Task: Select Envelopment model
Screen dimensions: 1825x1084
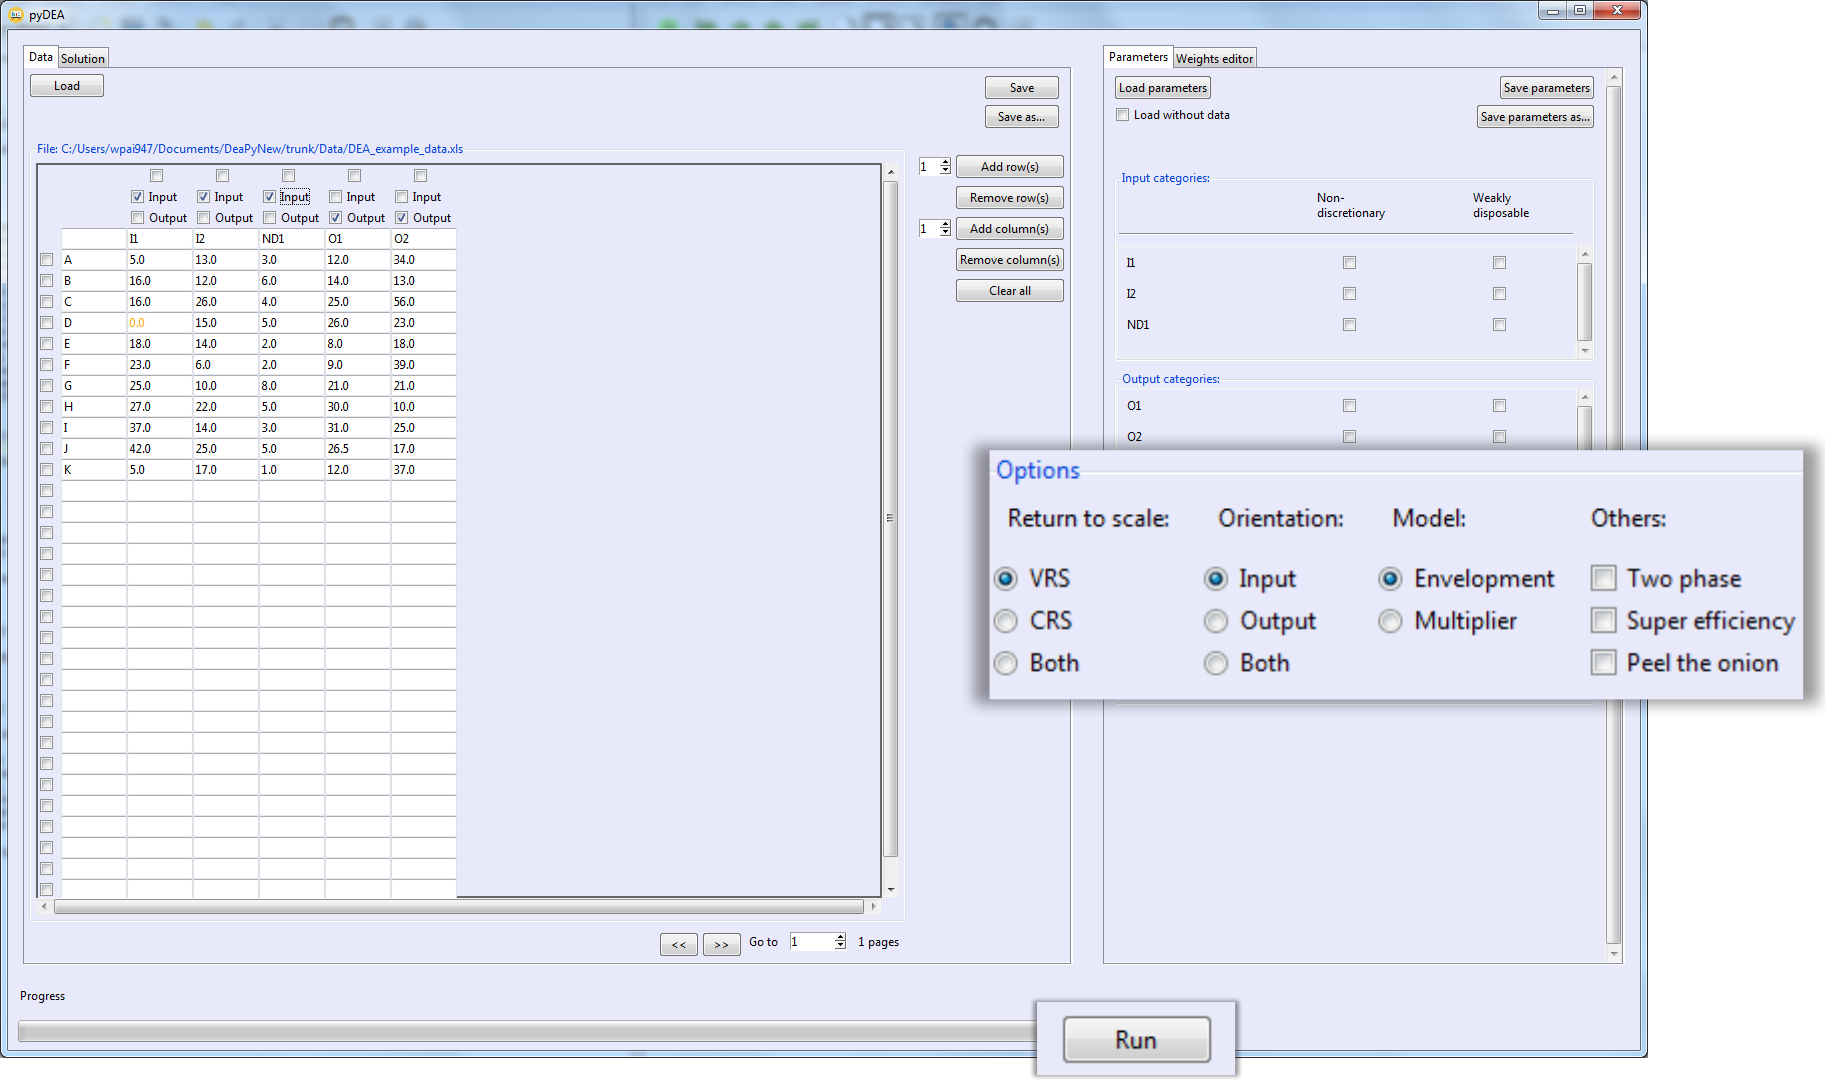Action: click(1390, 579)
